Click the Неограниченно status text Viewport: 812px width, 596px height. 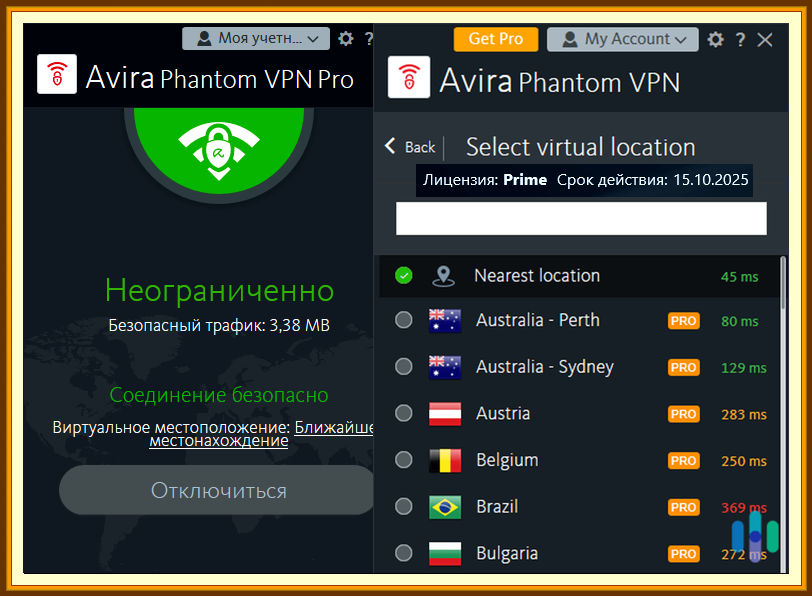point(219,290)
